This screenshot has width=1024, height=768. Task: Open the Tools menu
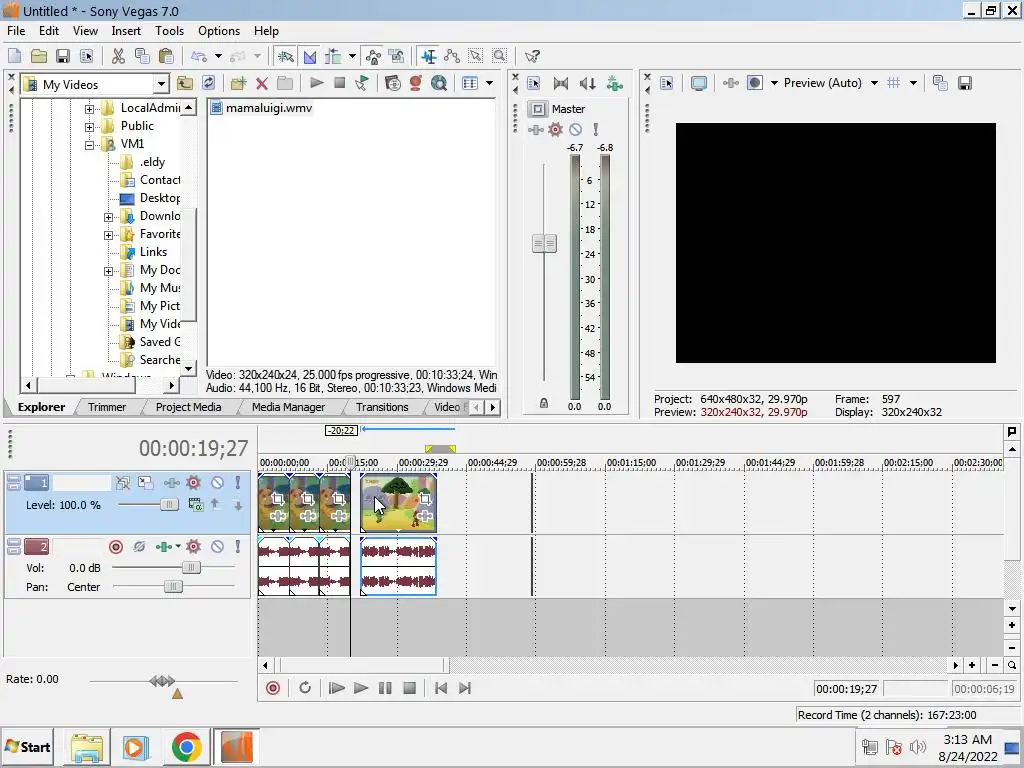pos(169,31)
